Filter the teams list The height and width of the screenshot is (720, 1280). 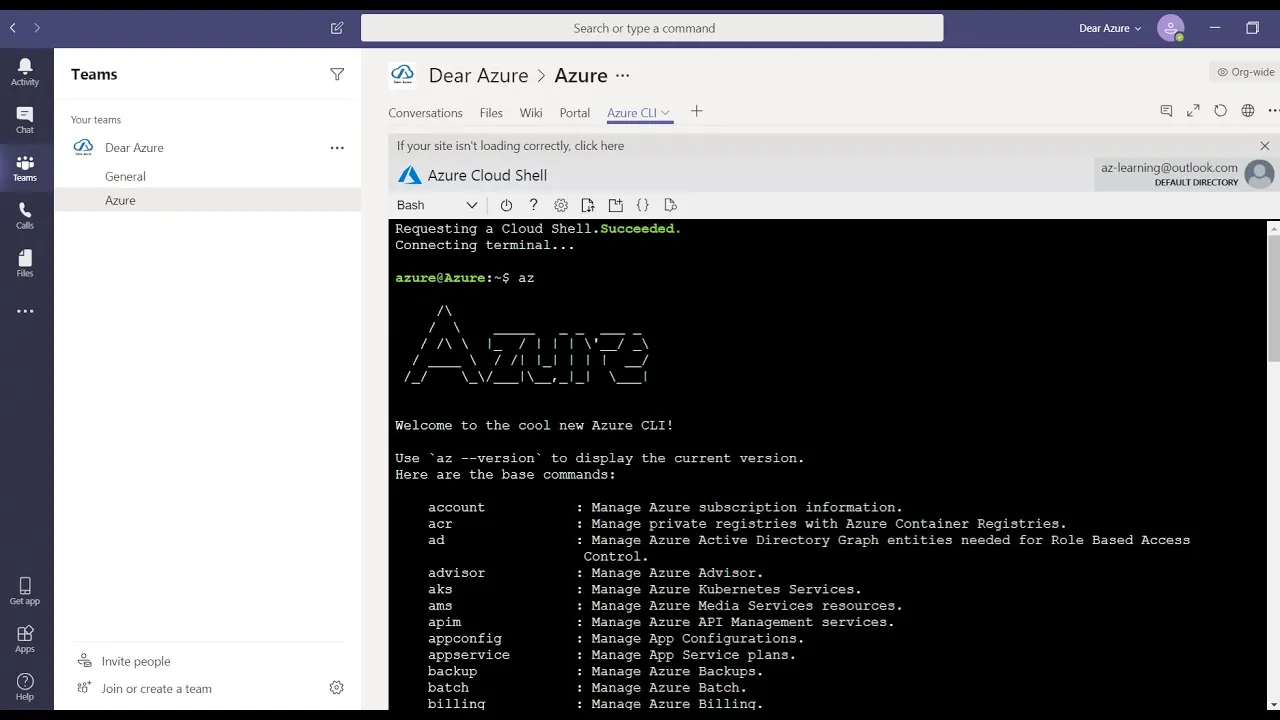pyautogui.click(x=337, y=74)
